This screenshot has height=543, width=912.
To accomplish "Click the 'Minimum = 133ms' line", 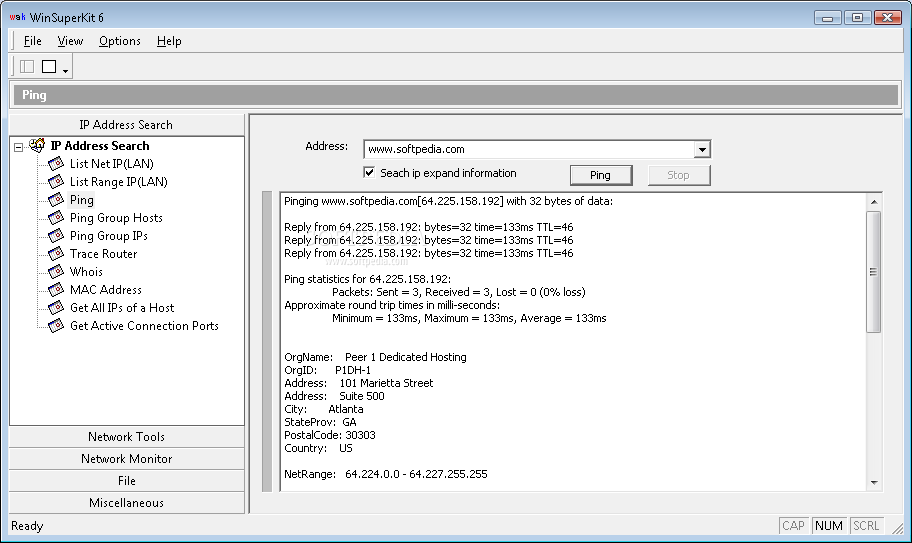I will [469, 319].
